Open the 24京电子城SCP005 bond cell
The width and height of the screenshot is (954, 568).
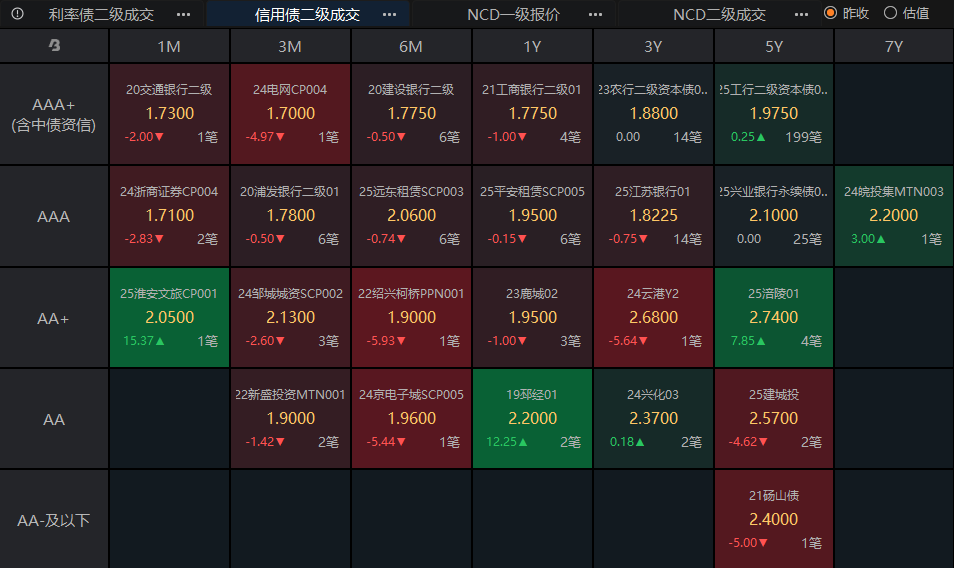pos(411,418)
